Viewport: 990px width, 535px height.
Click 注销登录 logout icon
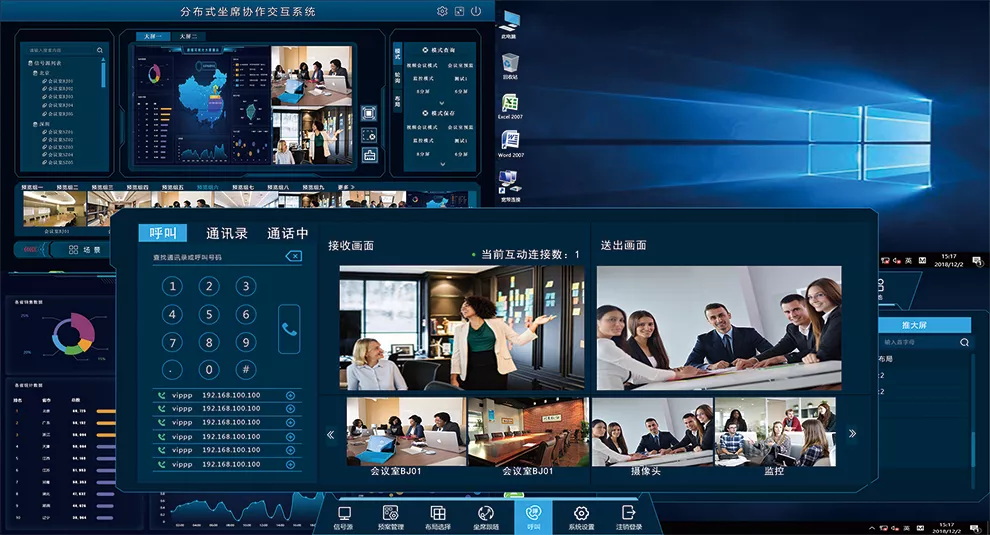629,517
